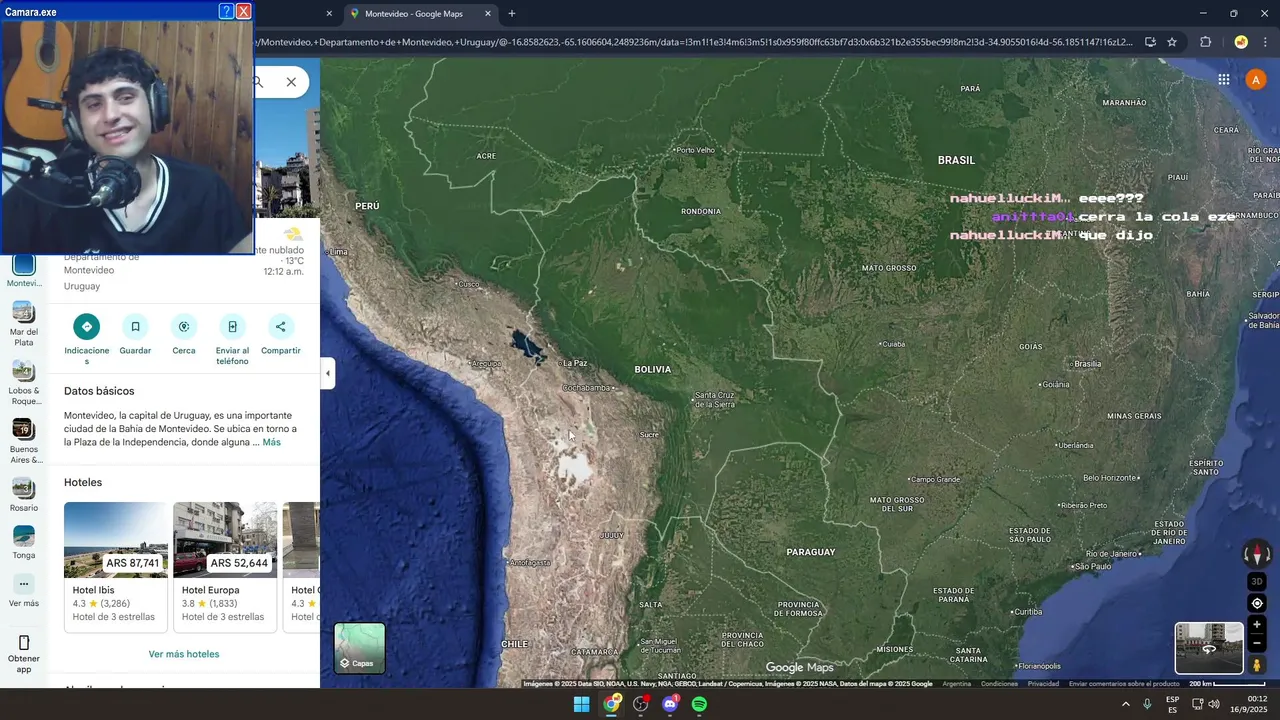This screenshot has width=1280, height=720.
Task: Save Montevideo with the Guardar button
Action: [135, 335]
